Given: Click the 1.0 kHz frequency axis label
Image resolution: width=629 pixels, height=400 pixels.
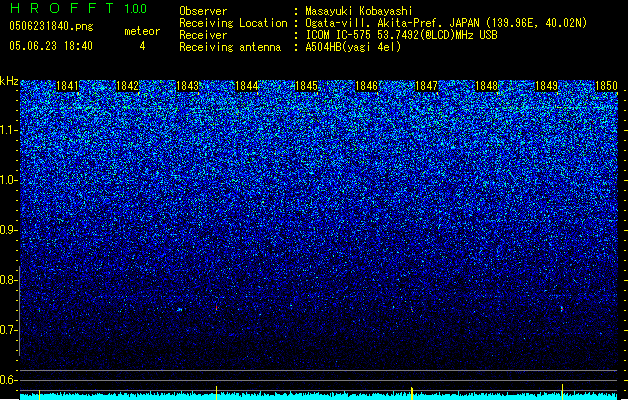Looking at the screenshot, I should [8, 180].
